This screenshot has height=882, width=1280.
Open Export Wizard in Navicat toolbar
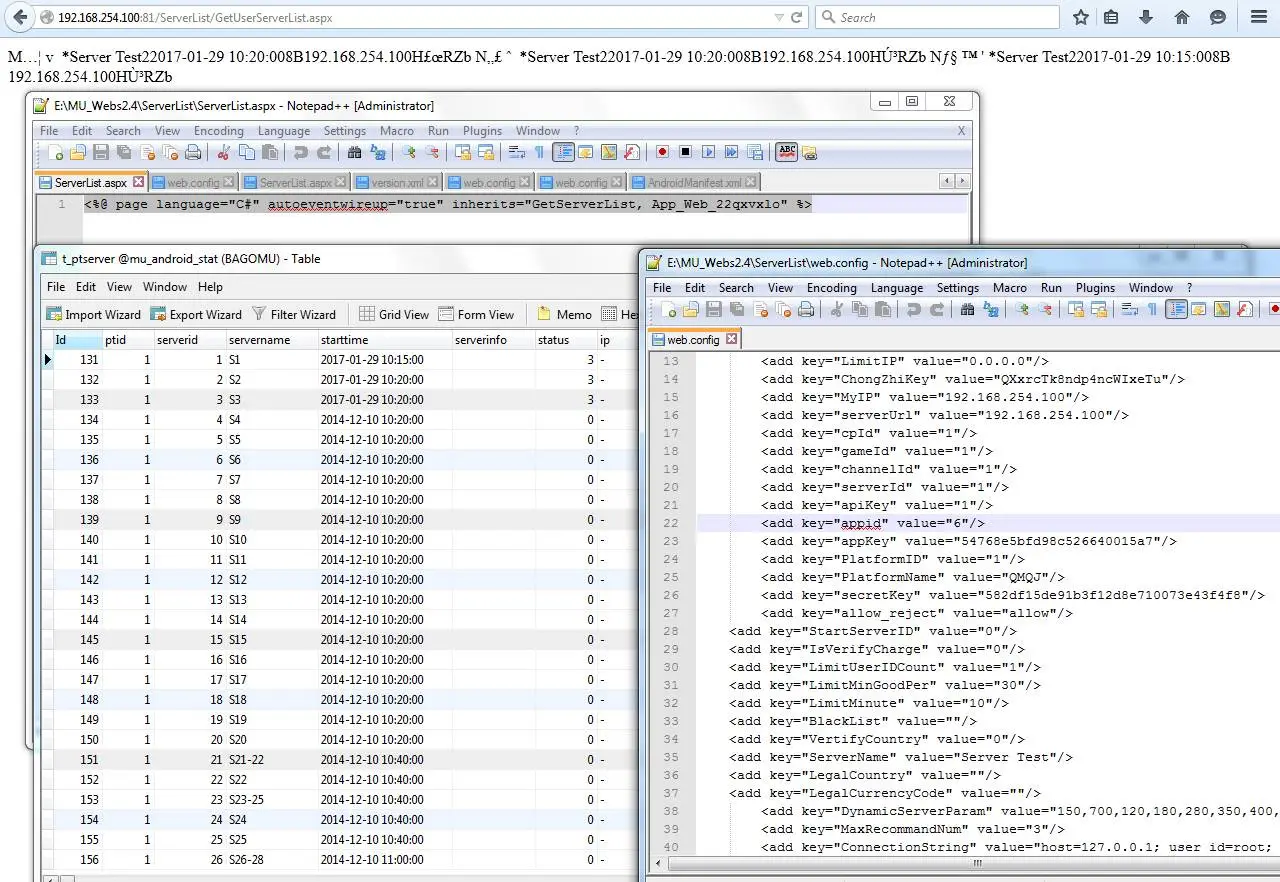tap(196, 314)
